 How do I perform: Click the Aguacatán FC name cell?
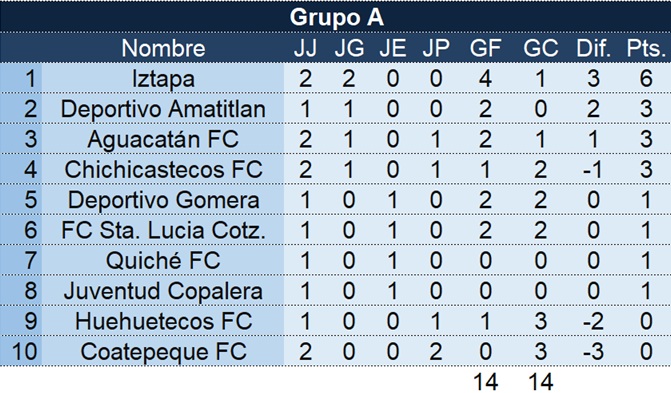(163, 139)
